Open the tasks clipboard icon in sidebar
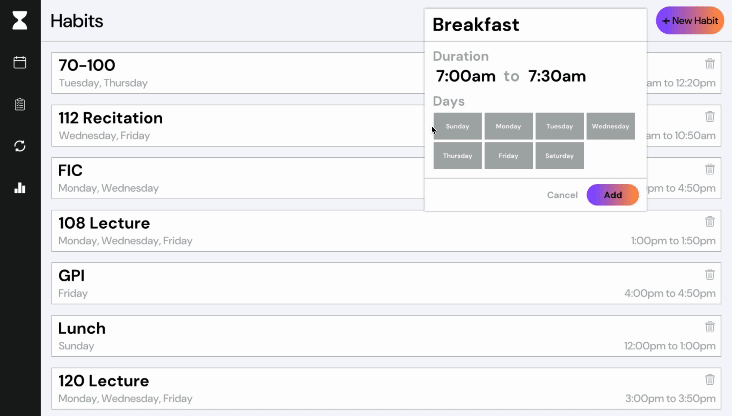 pyautogui.click(x=20, y=104)
